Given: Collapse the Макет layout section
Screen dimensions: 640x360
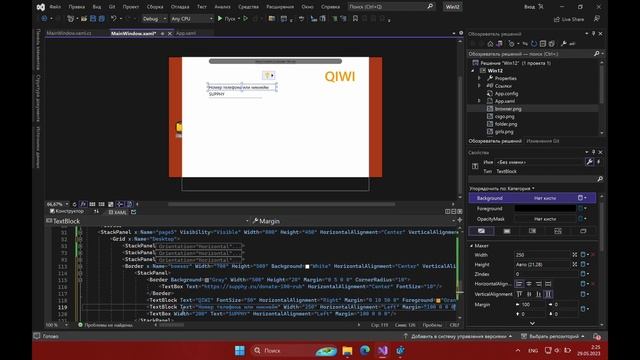Looking at the screenshot, I should pyautogui.click(x=471, y=246).
